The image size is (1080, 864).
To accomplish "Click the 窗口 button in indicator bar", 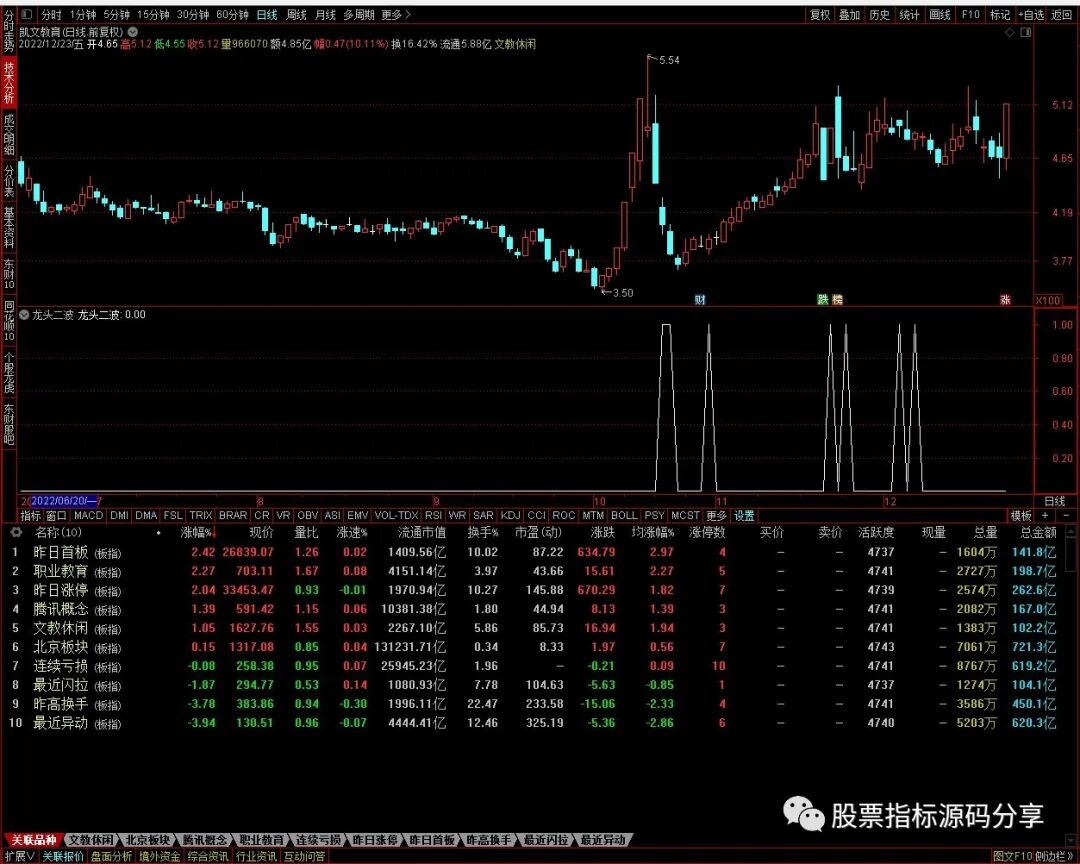I will pyautogui.click(x=56, y=515).
